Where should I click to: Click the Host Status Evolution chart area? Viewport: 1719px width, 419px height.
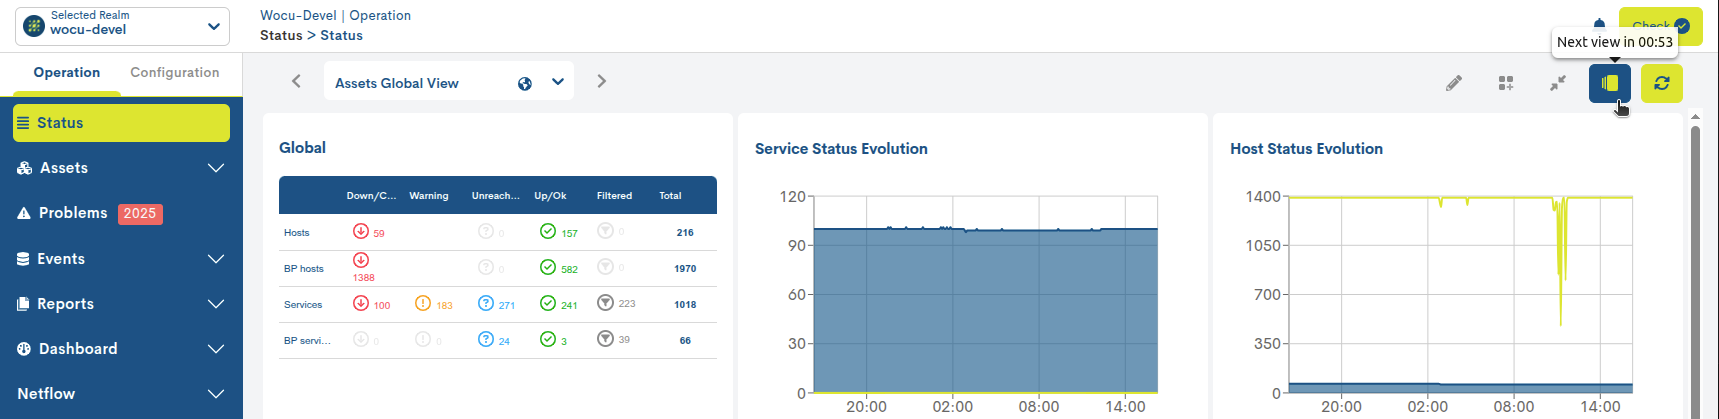(x=1460, y=295)
